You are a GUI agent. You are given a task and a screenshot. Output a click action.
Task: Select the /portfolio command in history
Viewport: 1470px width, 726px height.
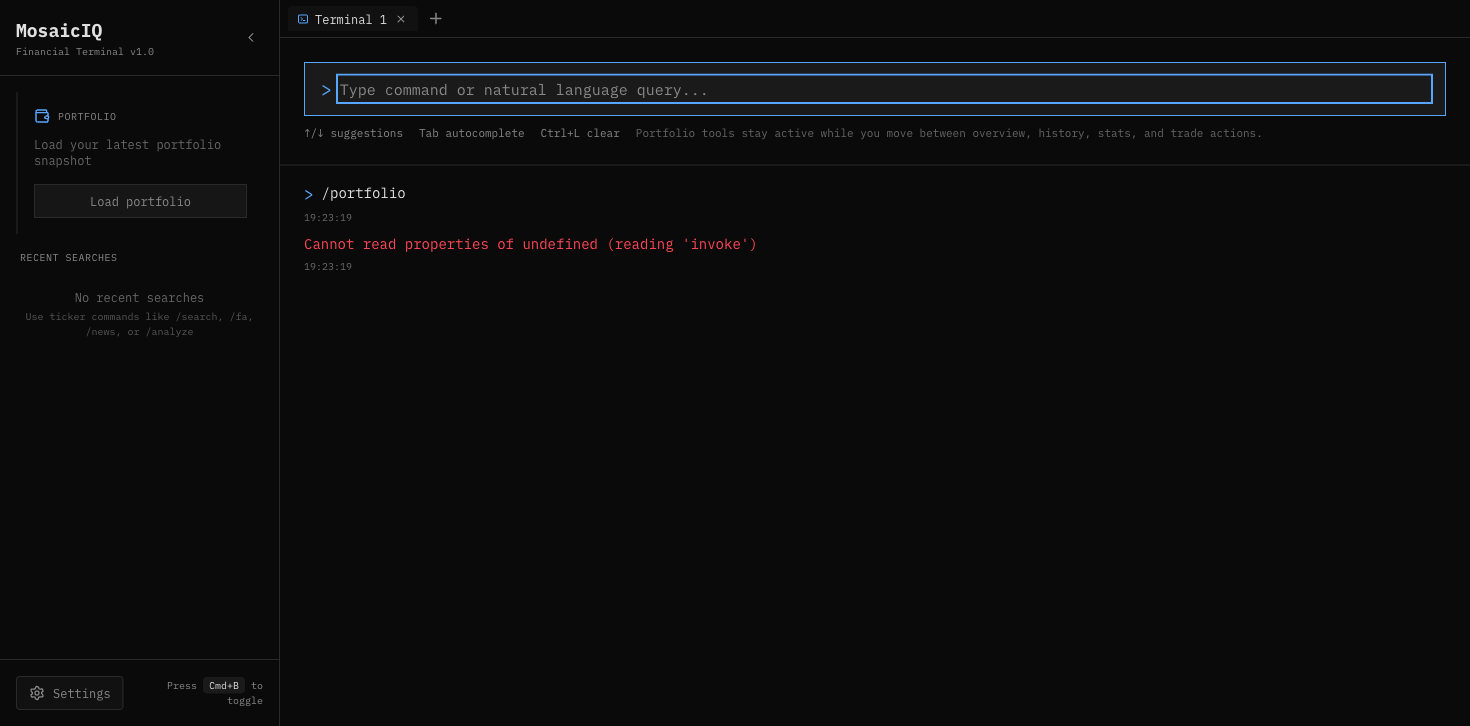tap(363, 194)
